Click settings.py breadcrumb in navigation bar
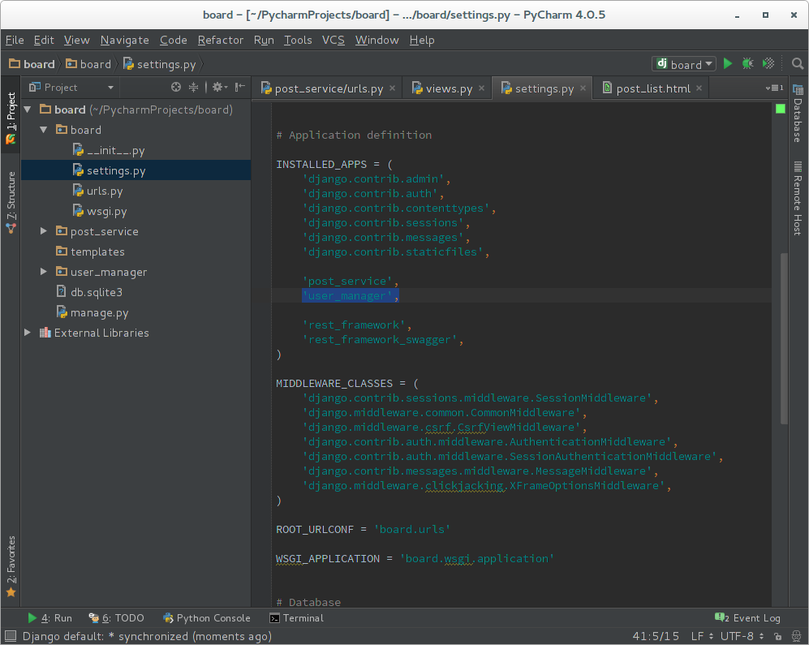 coord(159,64)
